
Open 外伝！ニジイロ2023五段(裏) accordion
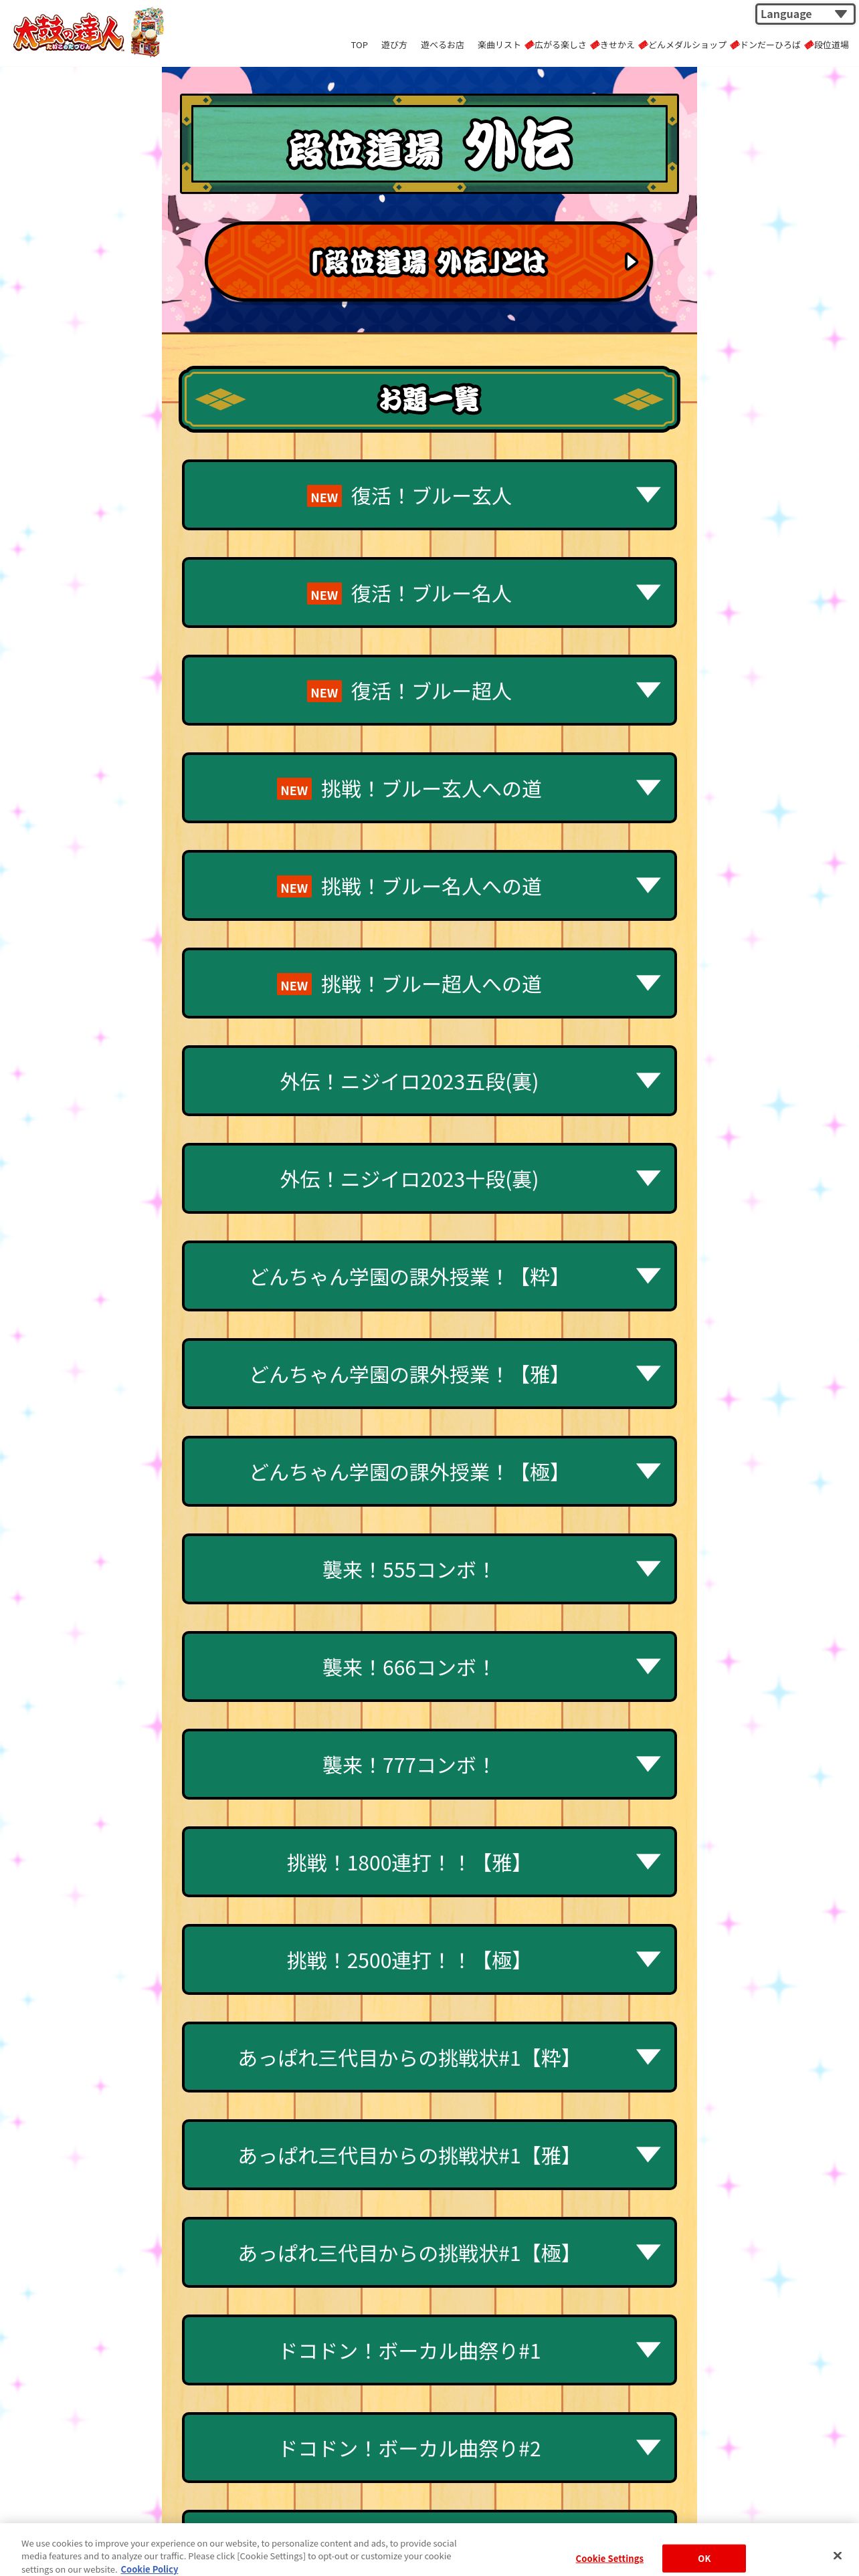click(428, 1081)
